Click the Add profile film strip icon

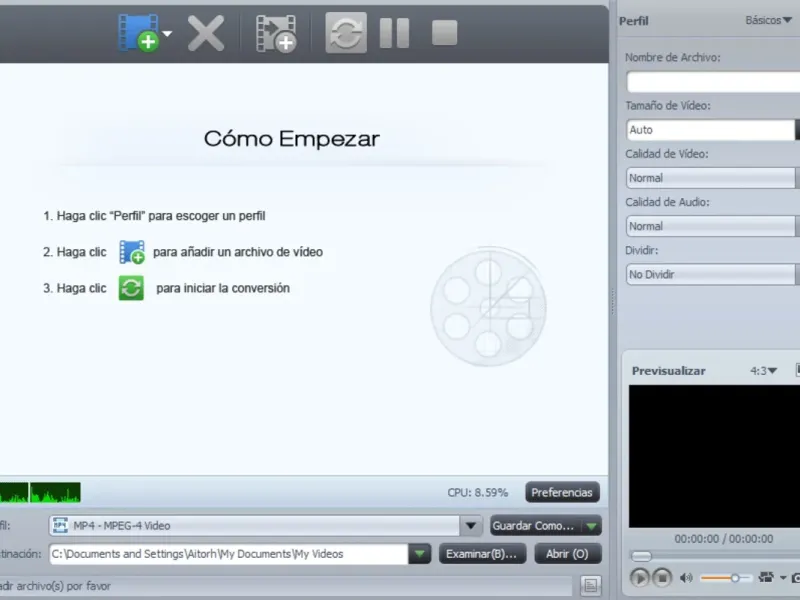pos(276,34)
